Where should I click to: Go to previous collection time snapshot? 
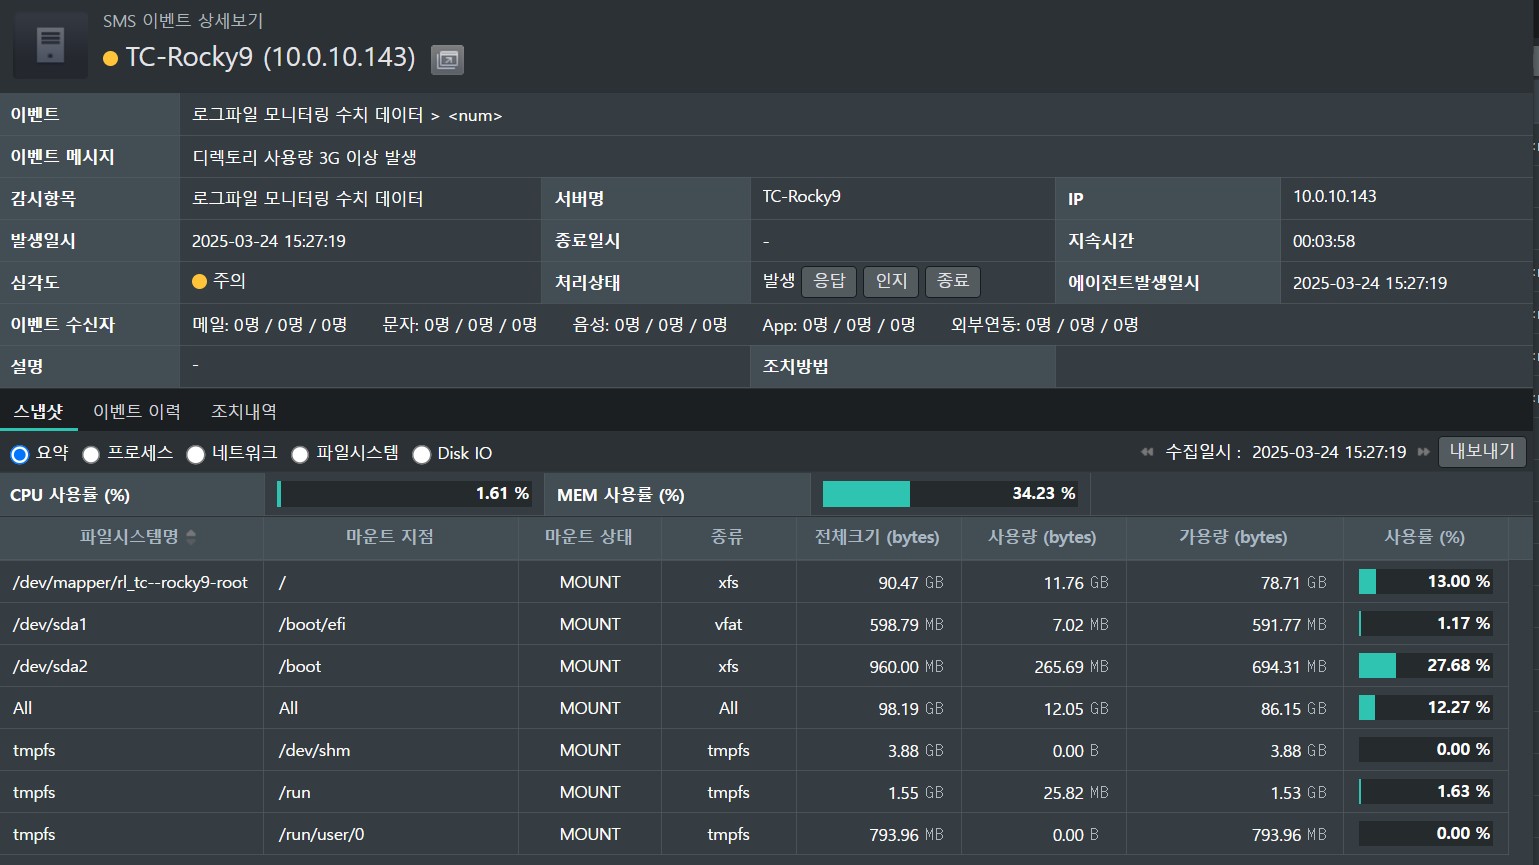tap(1147, 452)
